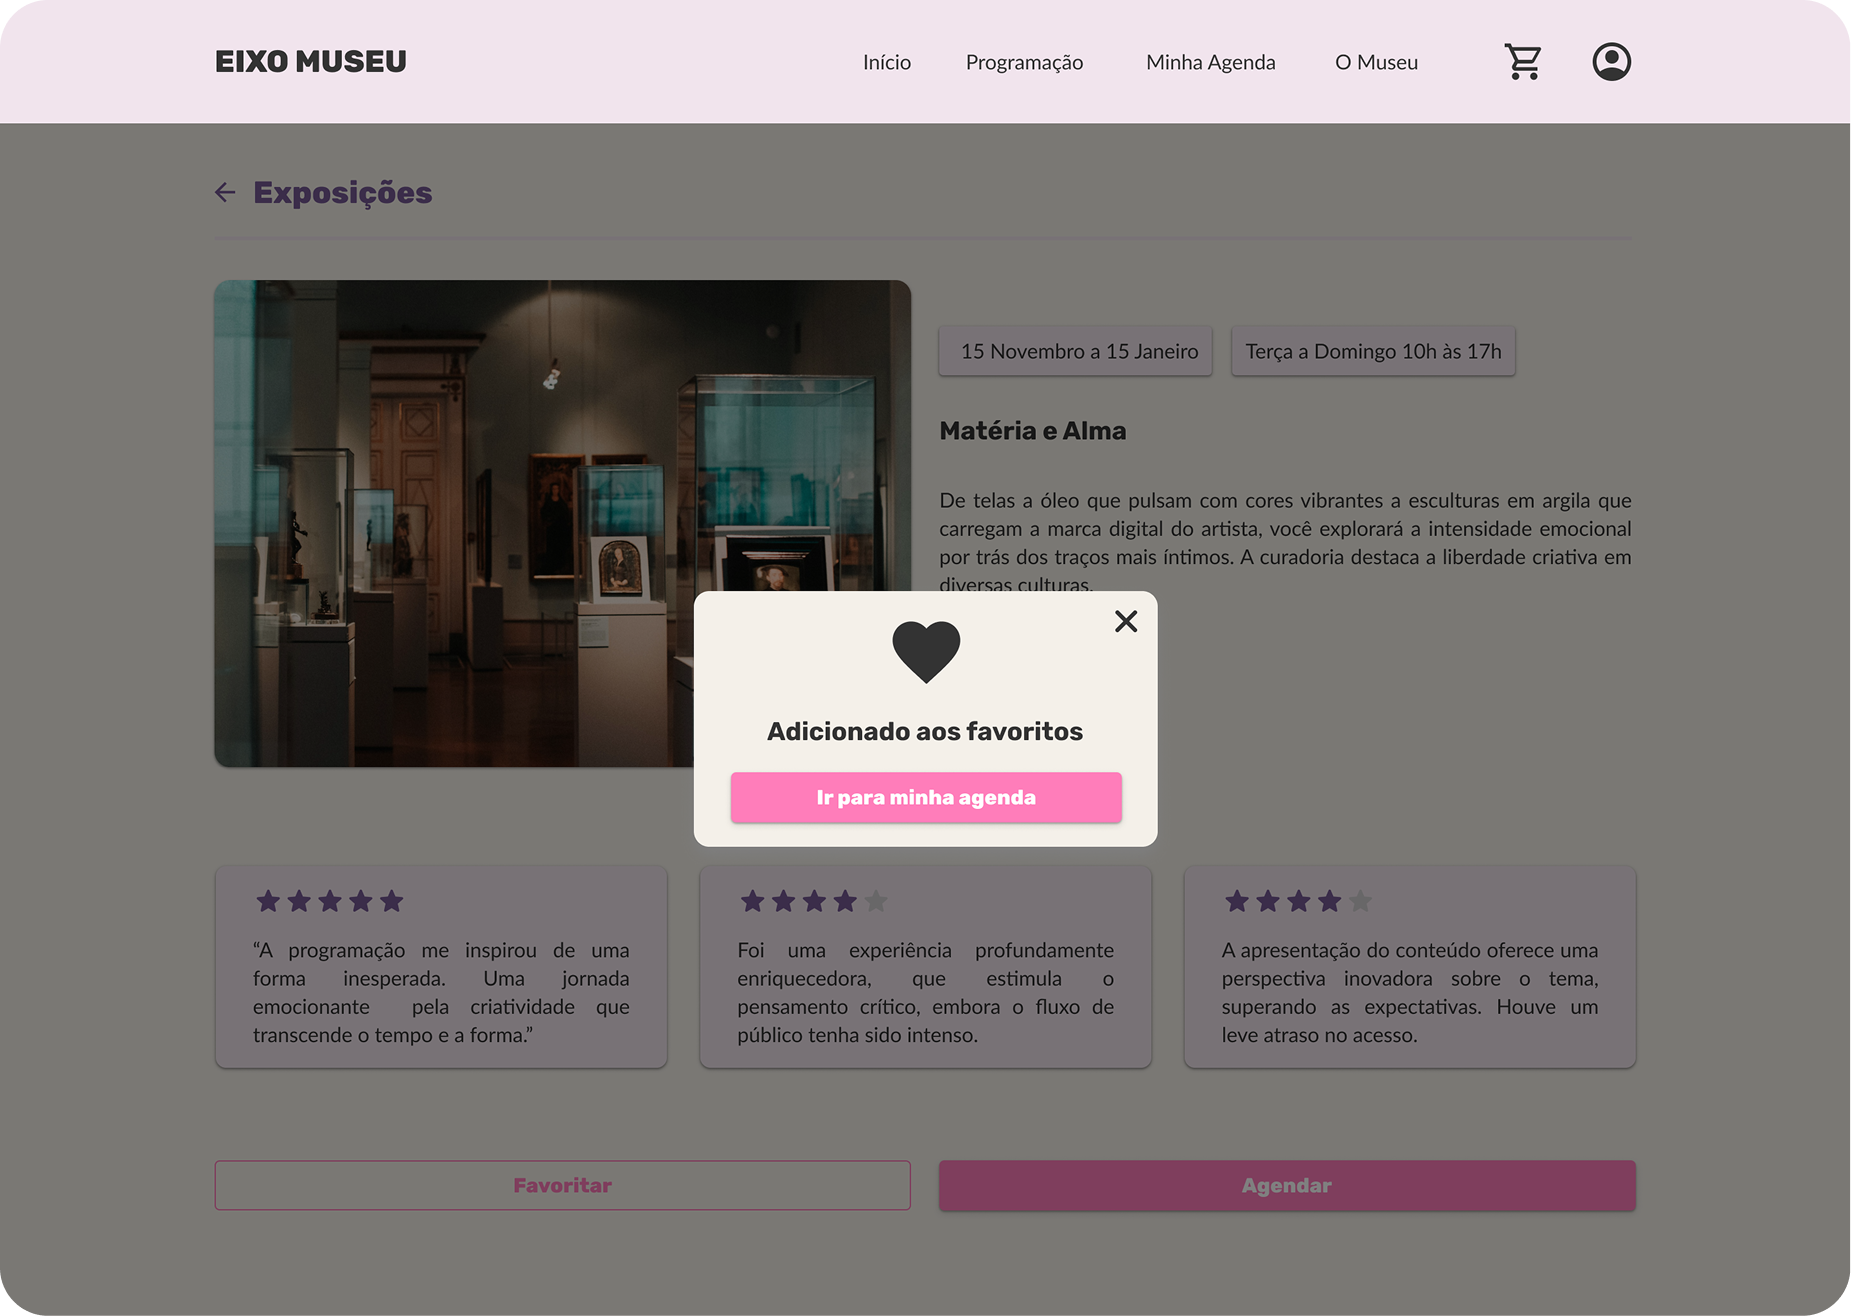The height and width of the screenshot is (1316, 1851).
Task: Click the heart icon in the popup
Action: pos(926,652)
